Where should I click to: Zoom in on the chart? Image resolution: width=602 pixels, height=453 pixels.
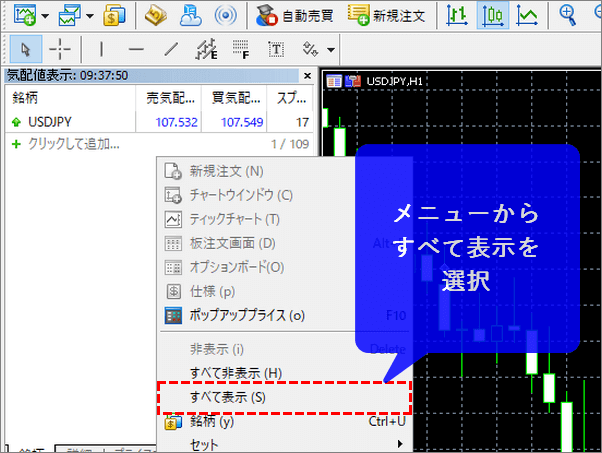567,15
